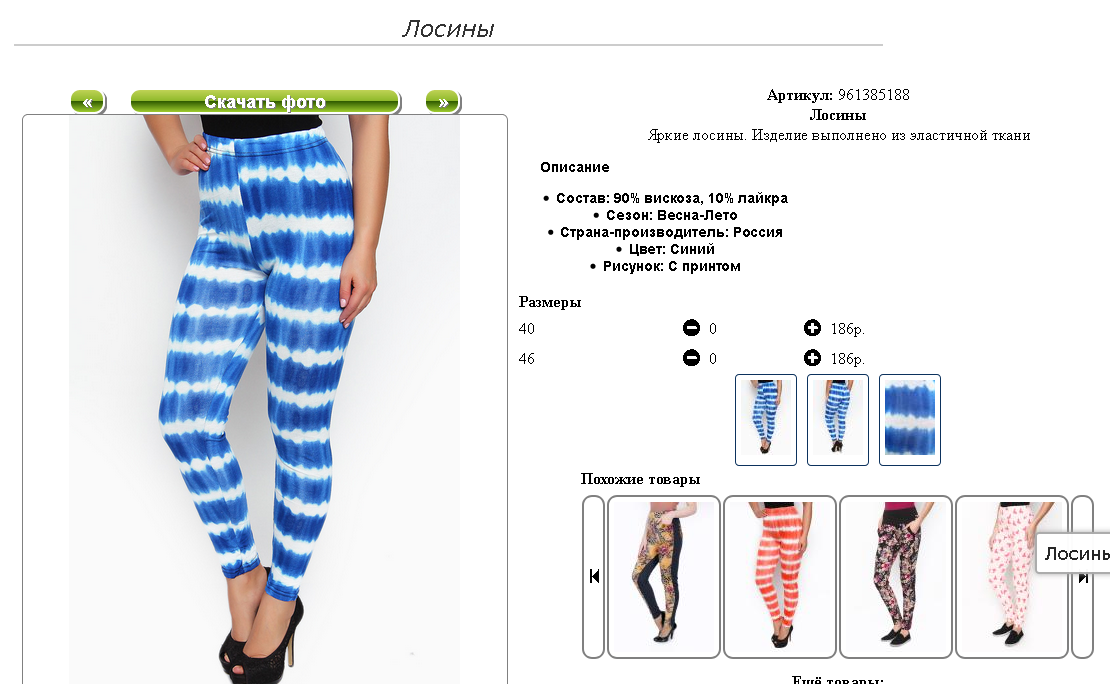Decrease quantity for size 40
This screenshot has height=684, width=1110.
(x=691, y=328)
